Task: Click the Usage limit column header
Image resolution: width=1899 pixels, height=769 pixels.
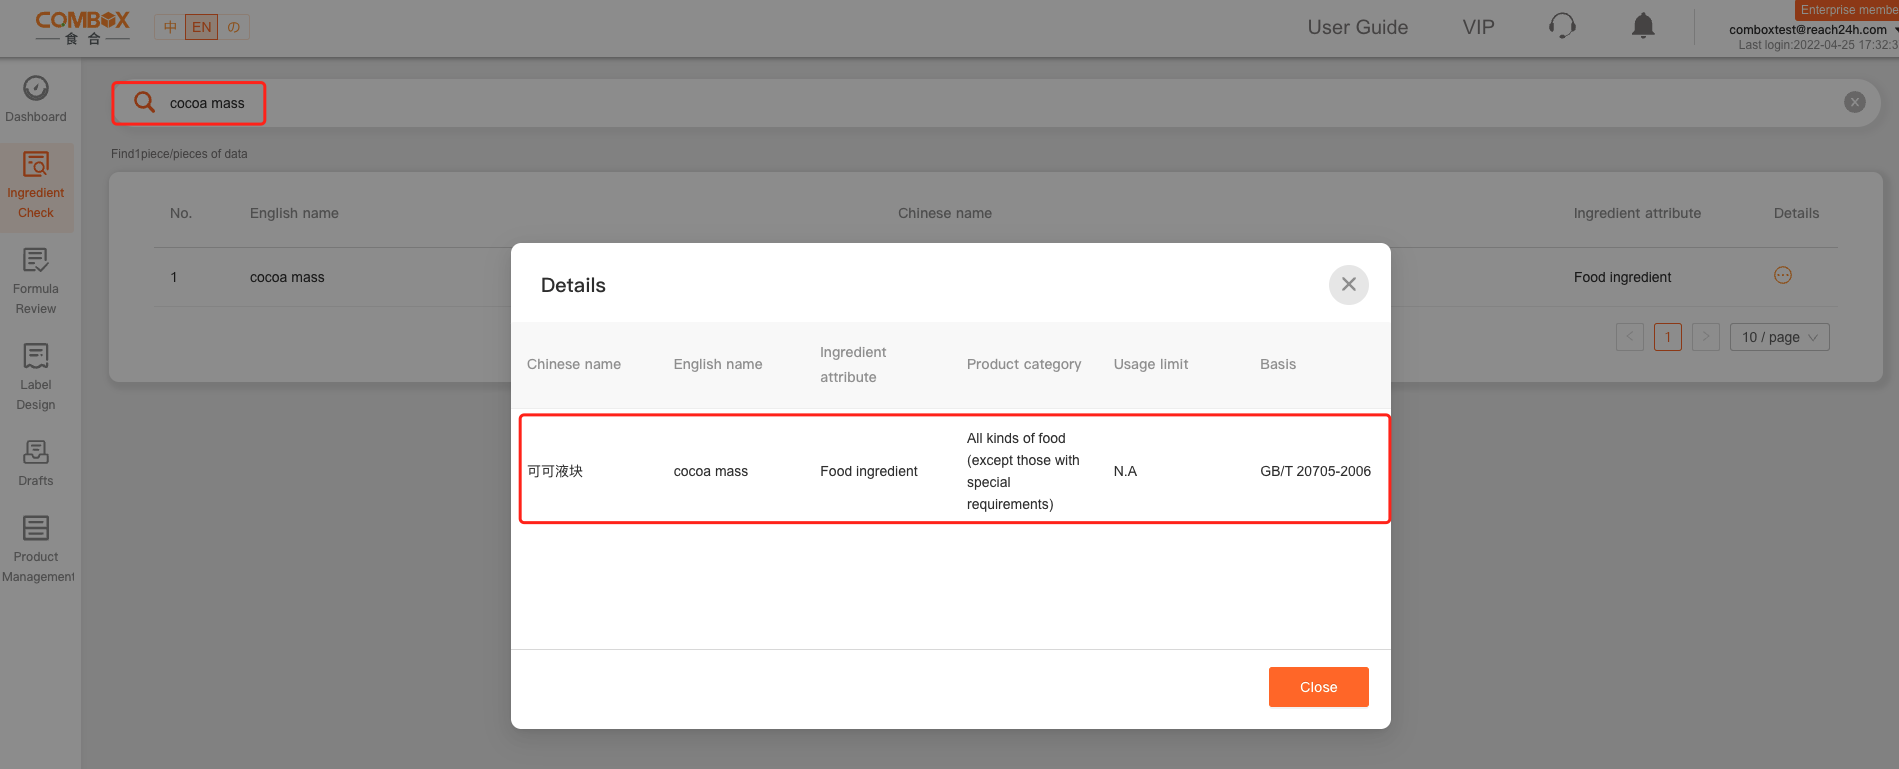Action: [1151, 364]
